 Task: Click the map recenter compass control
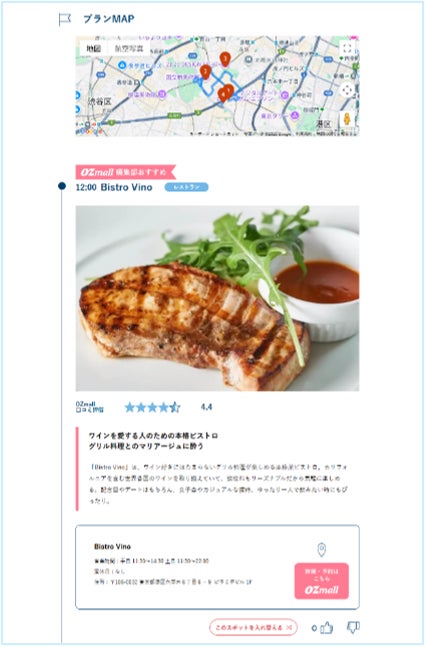click(x=347, y=90)
